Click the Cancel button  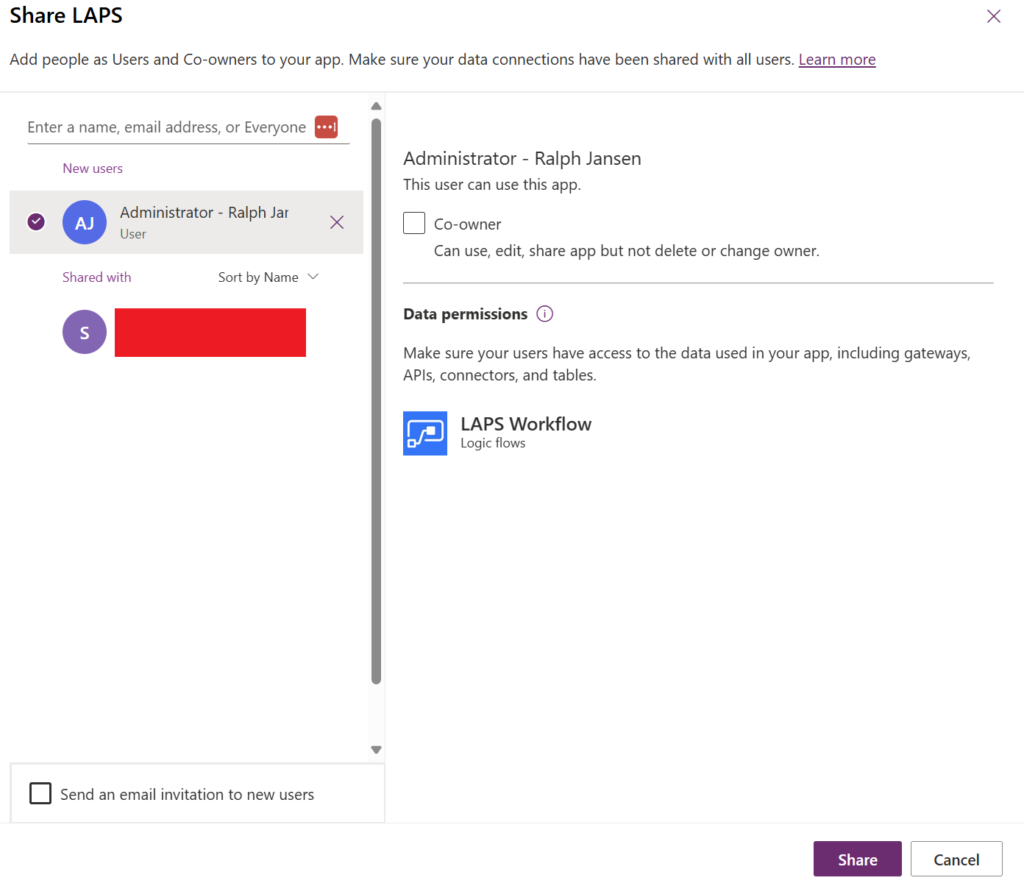(x=956, y=859)
